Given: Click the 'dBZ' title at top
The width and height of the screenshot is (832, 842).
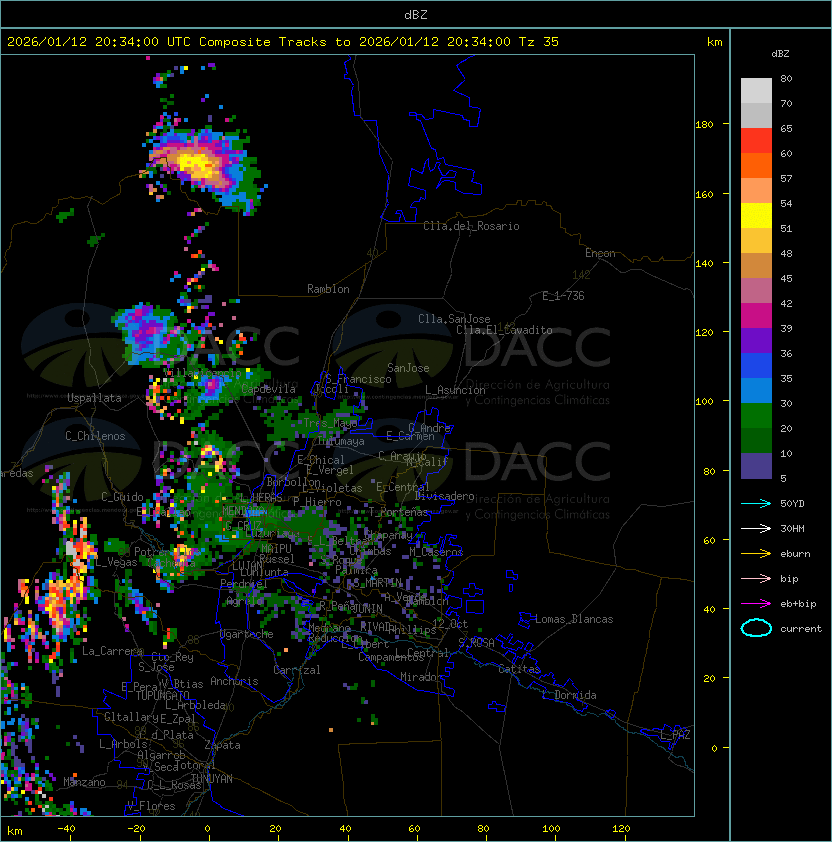Looking at the screenshot, I should (x=416, y=14).
